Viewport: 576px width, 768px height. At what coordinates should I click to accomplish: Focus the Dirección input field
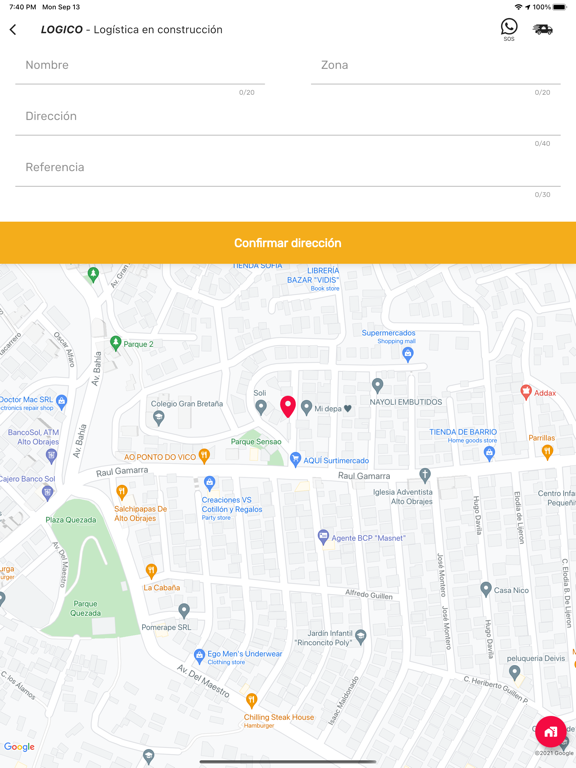288,120
